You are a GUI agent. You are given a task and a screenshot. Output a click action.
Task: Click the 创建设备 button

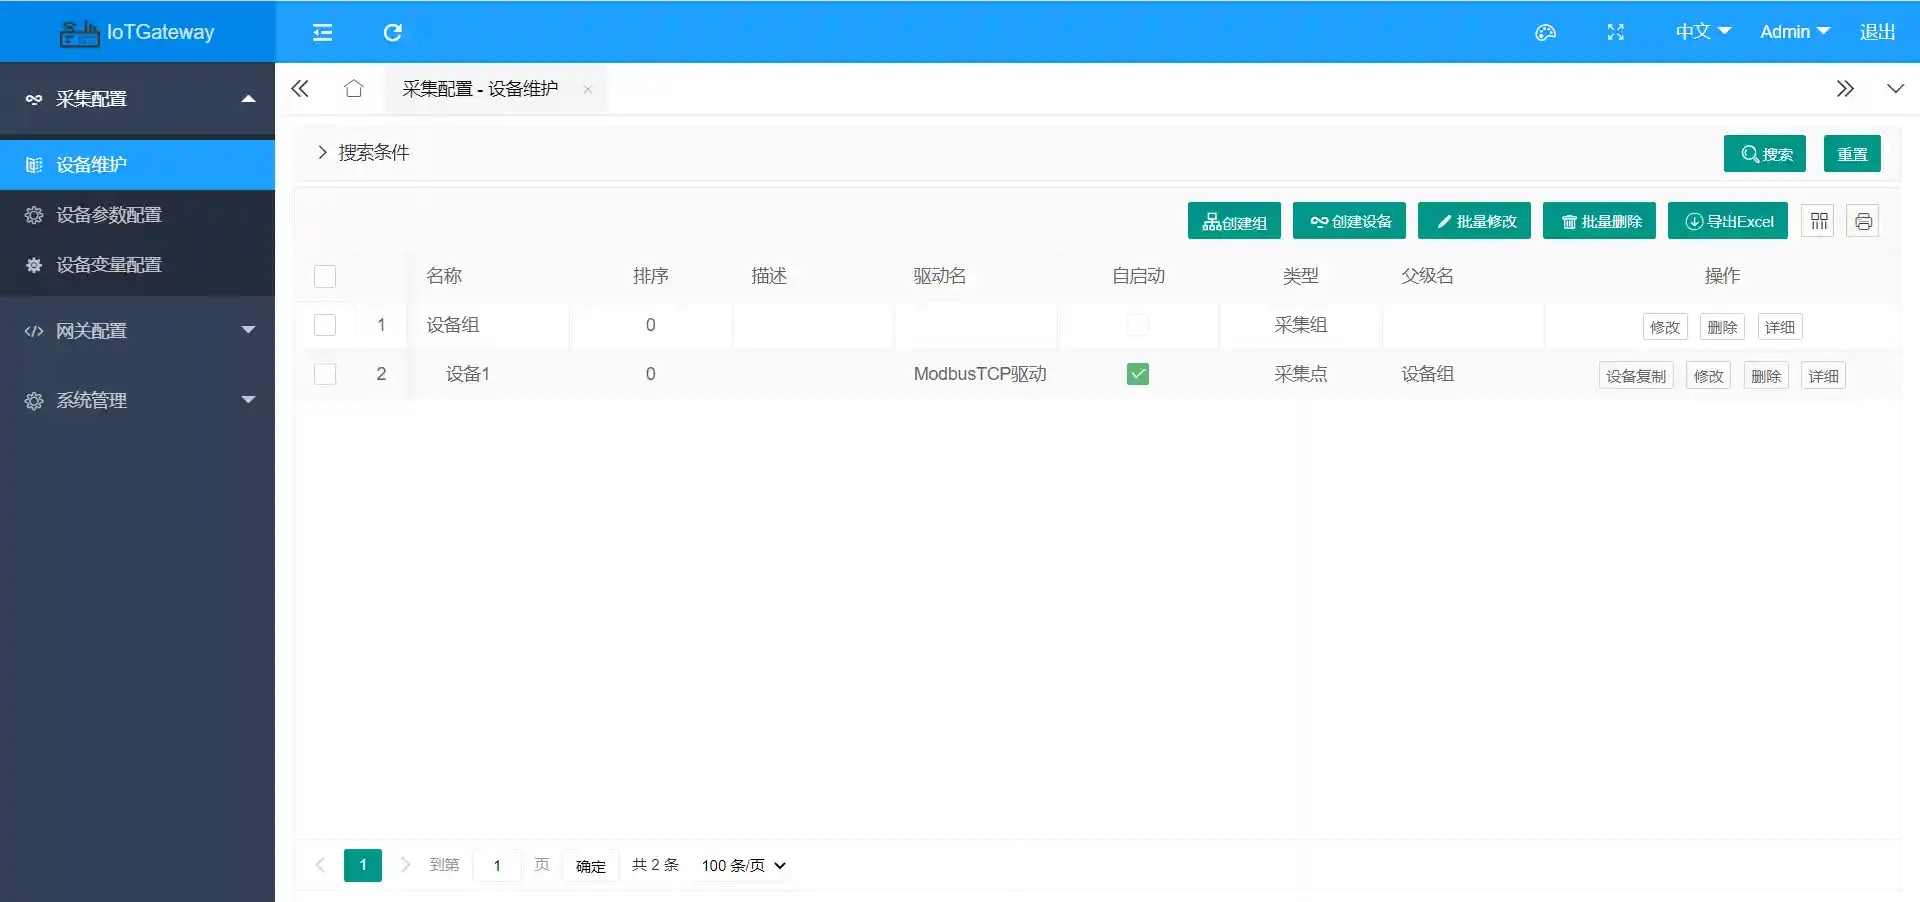(x=1349, y=220)
